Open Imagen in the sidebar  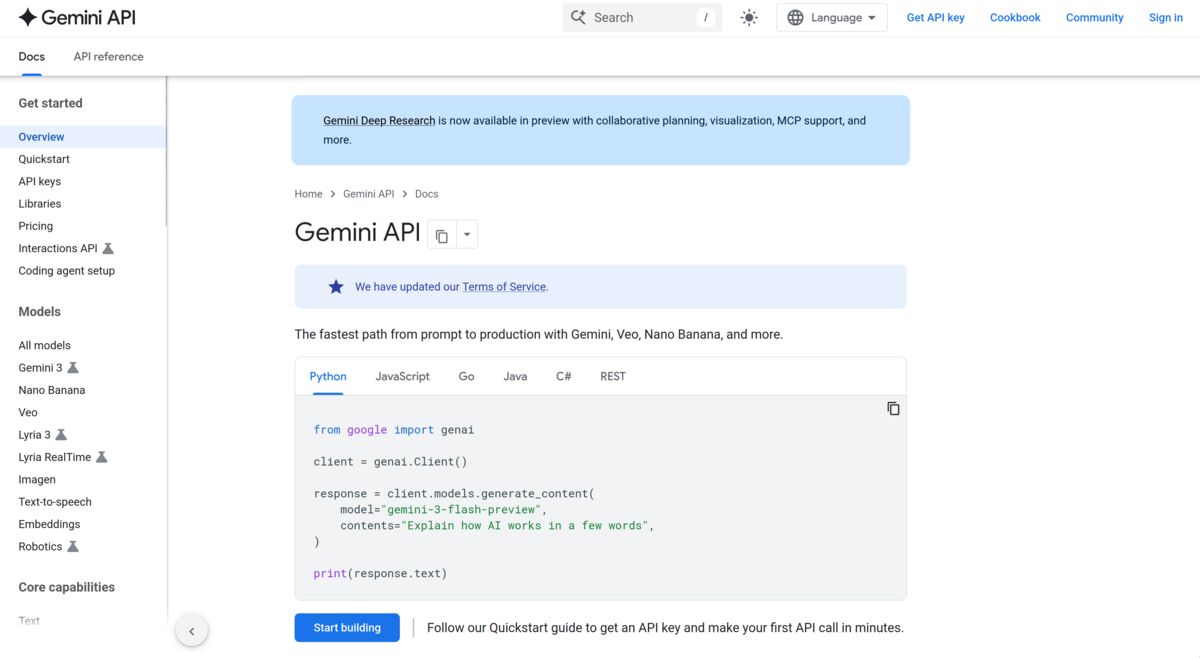(37, 480)
